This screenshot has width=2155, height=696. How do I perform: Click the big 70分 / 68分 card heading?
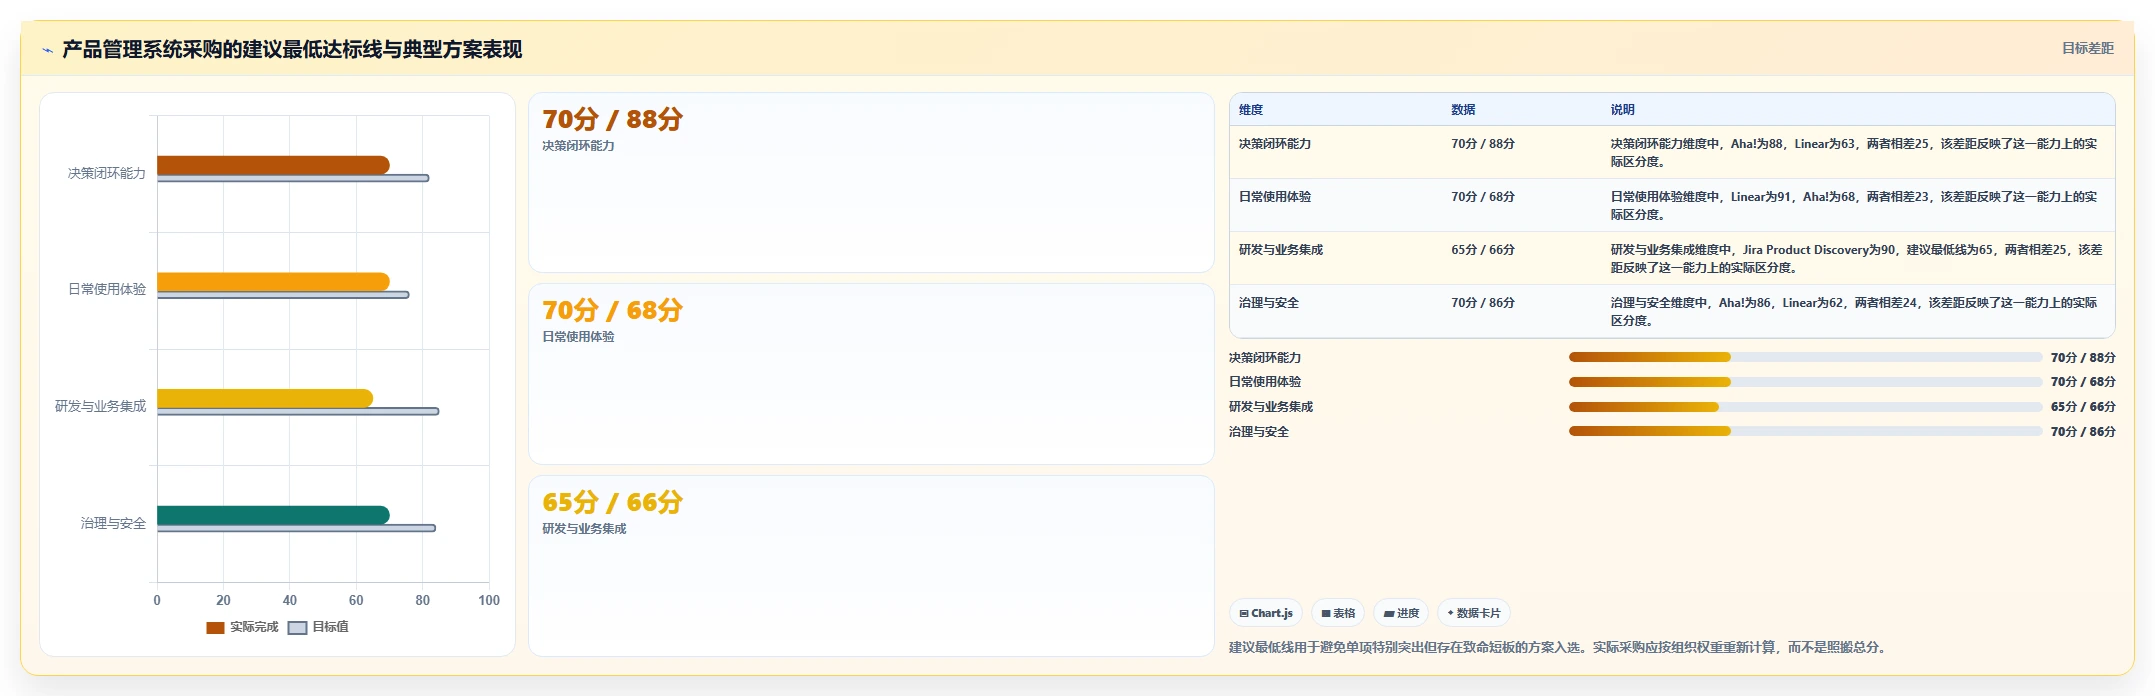click(612, 310)
